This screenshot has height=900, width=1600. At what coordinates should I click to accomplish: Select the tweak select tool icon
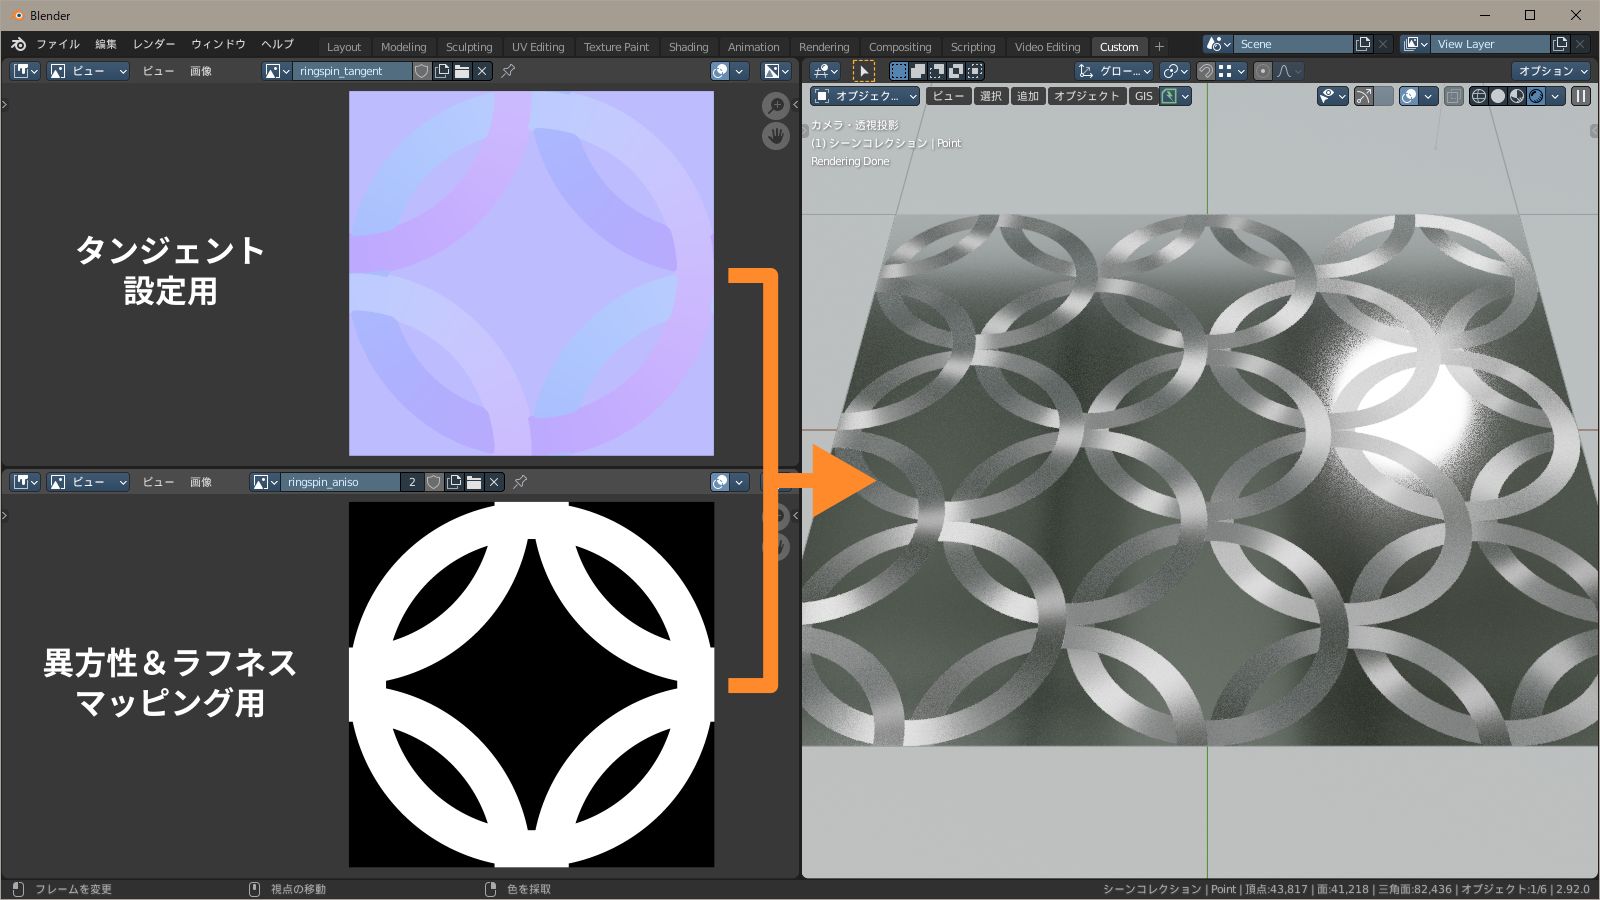pyautogui.click(x=864, y=71)
